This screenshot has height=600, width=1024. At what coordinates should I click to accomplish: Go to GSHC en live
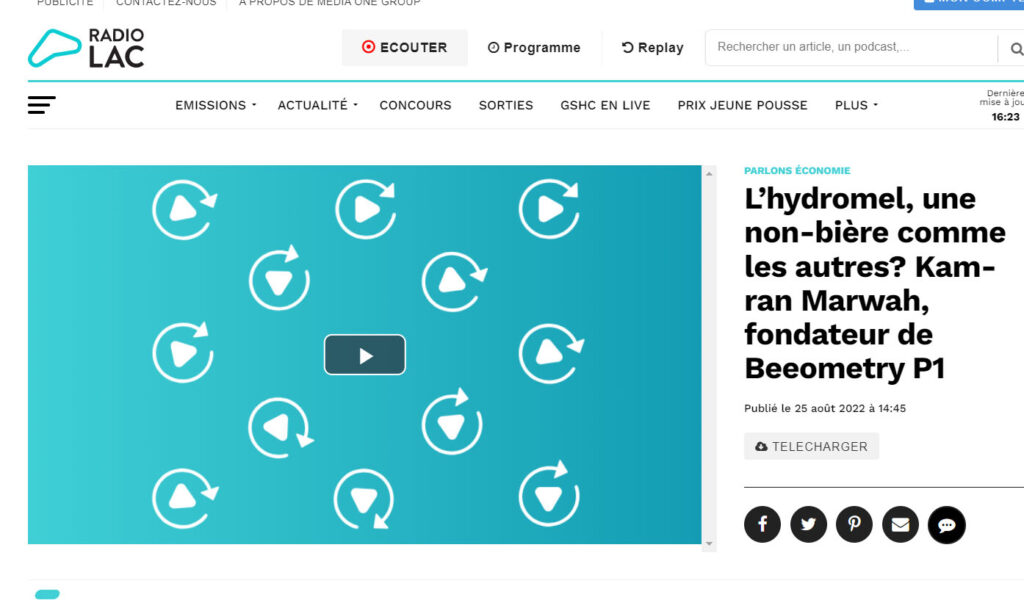[x=605, y=105]
